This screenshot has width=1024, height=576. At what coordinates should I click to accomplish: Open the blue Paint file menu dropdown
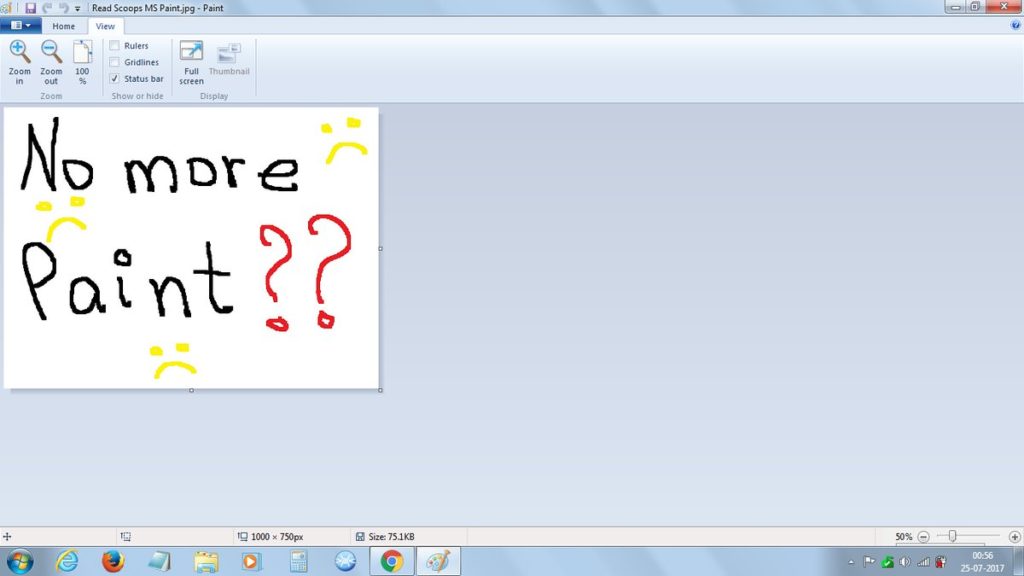[21, 25]
